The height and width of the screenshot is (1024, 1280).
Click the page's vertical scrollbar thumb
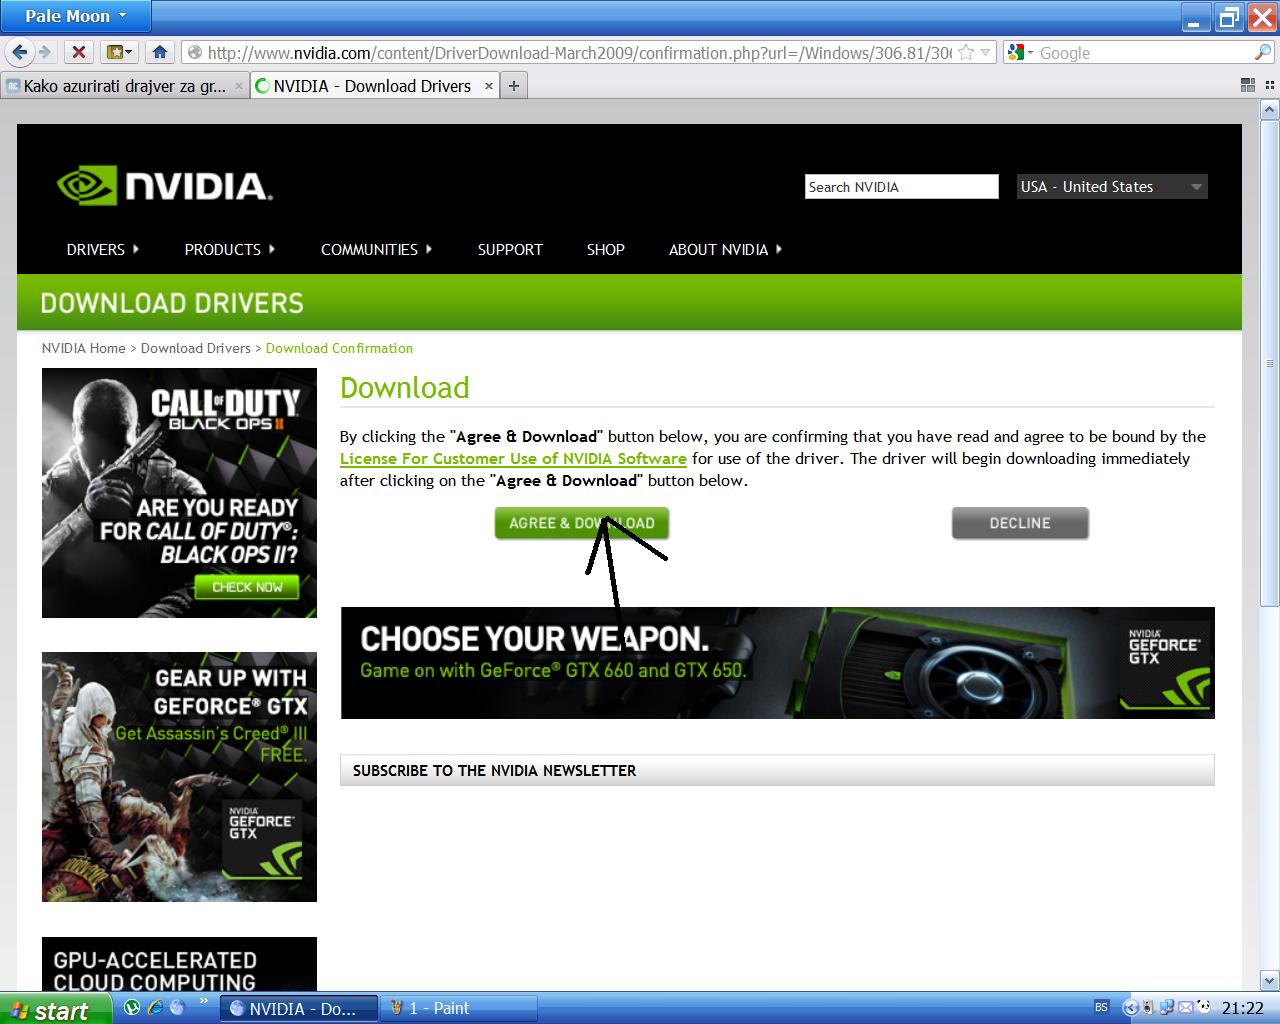[1270, 362]
